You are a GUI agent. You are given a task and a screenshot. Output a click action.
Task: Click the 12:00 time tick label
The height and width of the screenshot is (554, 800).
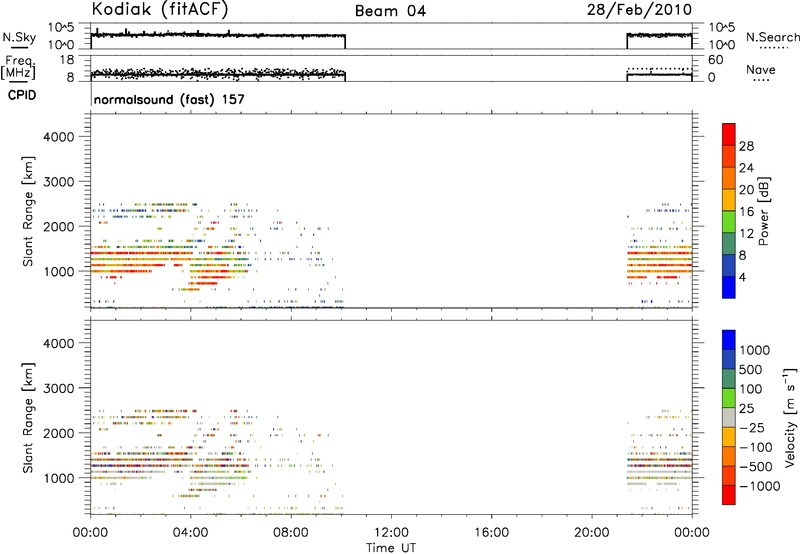pos(391,533)
